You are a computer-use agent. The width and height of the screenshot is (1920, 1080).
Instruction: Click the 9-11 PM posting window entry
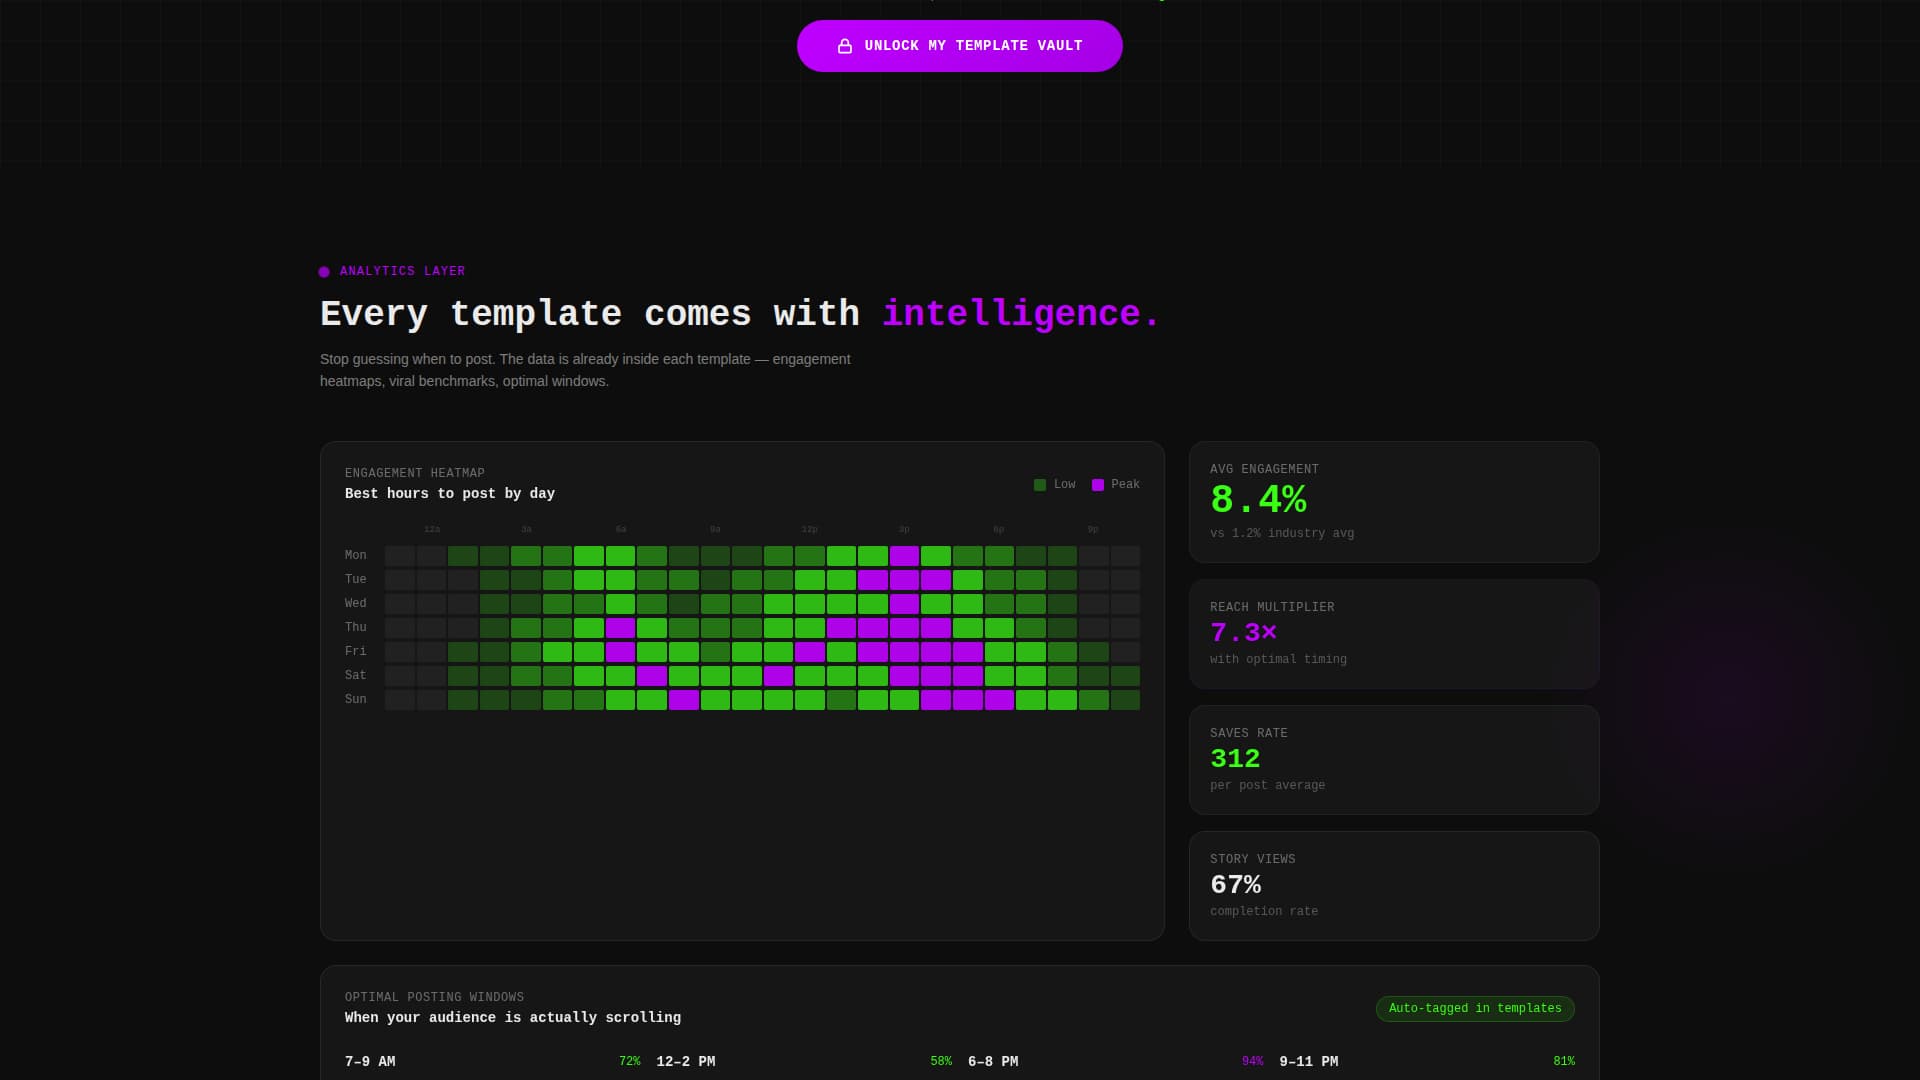[x=1307, y=1061]
